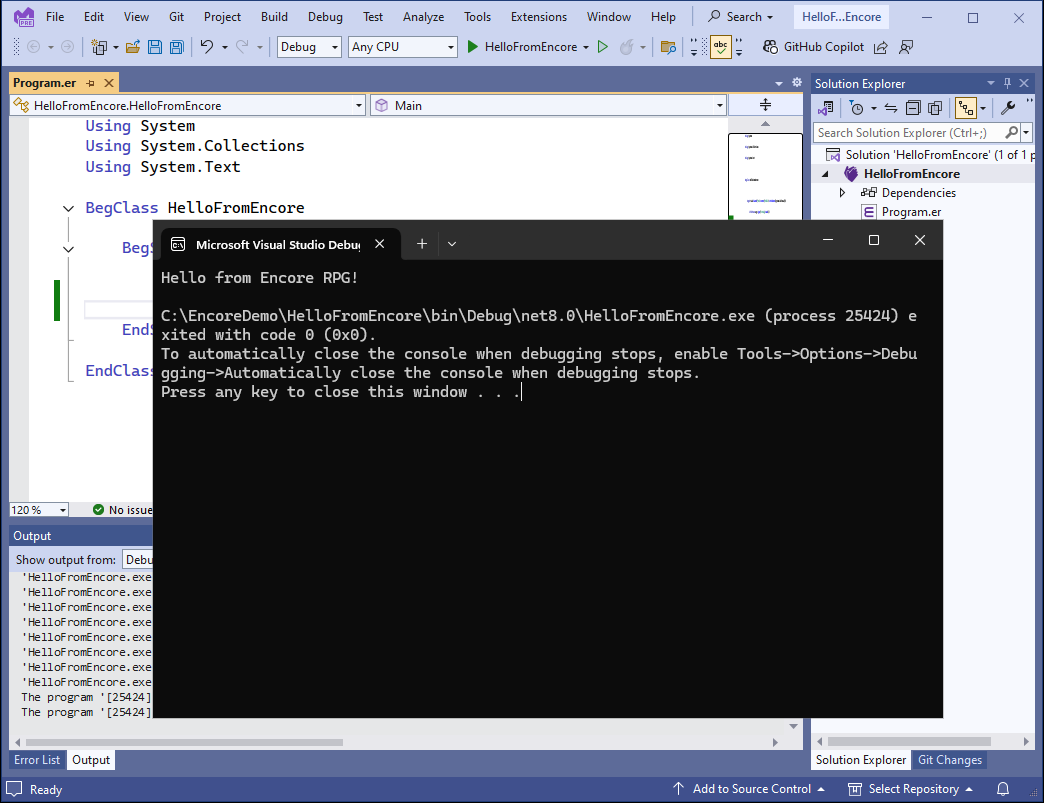Click the Hot Reload flame icon

[x=627, y=47]
